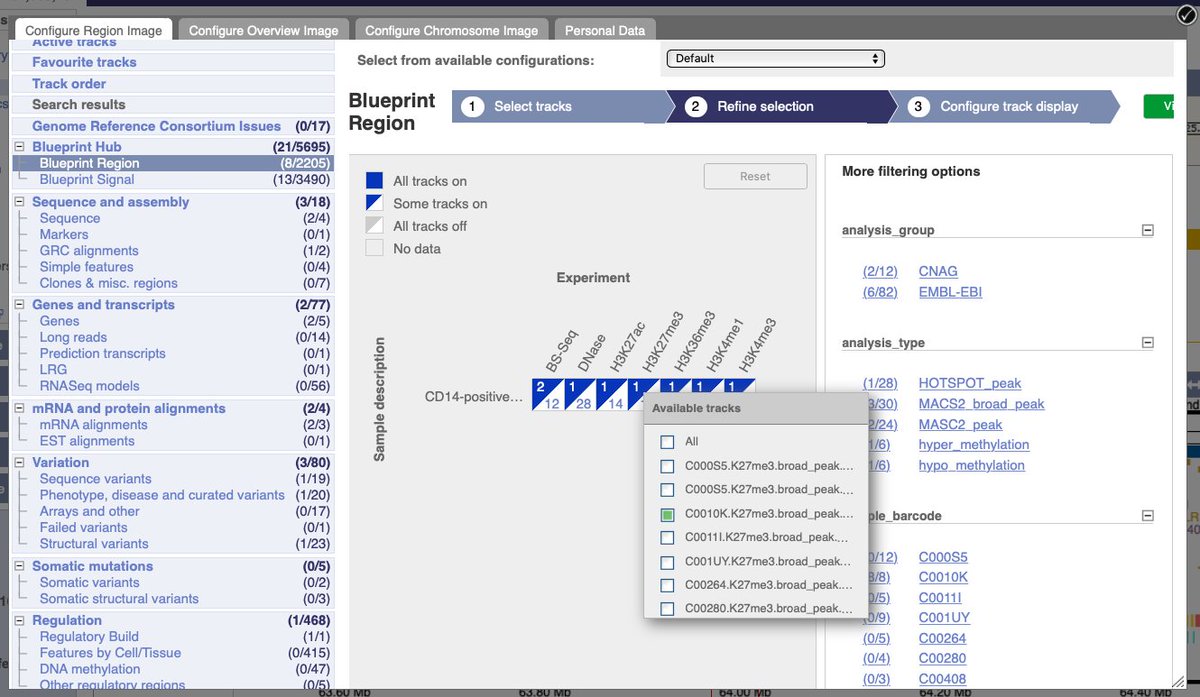Filter by sample barcode C001UY

coord(944,618)
